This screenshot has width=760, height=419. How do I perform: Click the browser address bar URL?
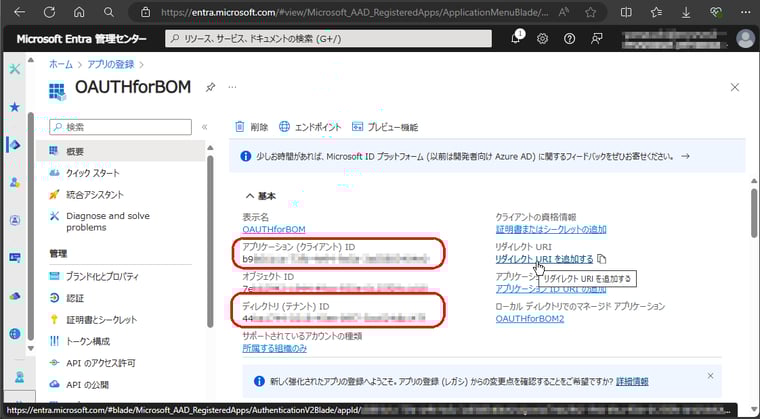tap(355, 13)
